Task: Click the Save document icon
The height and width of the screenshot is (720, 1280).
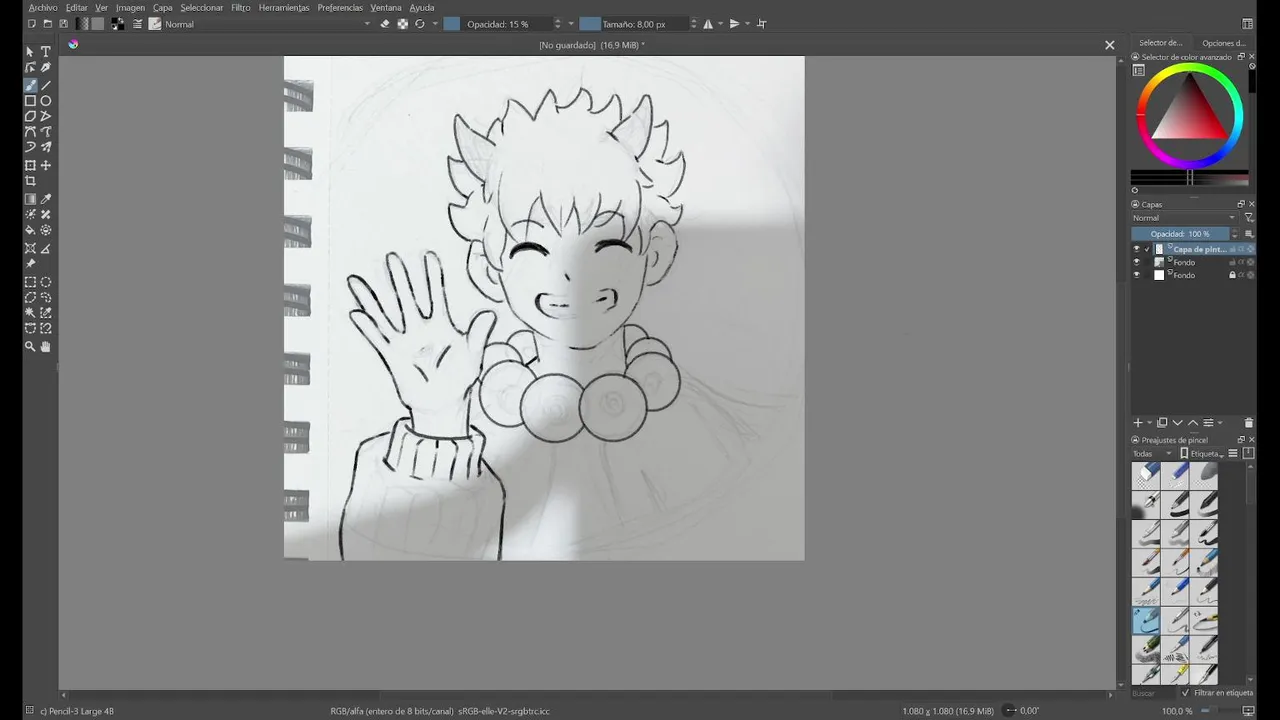Action: (64, 23)
